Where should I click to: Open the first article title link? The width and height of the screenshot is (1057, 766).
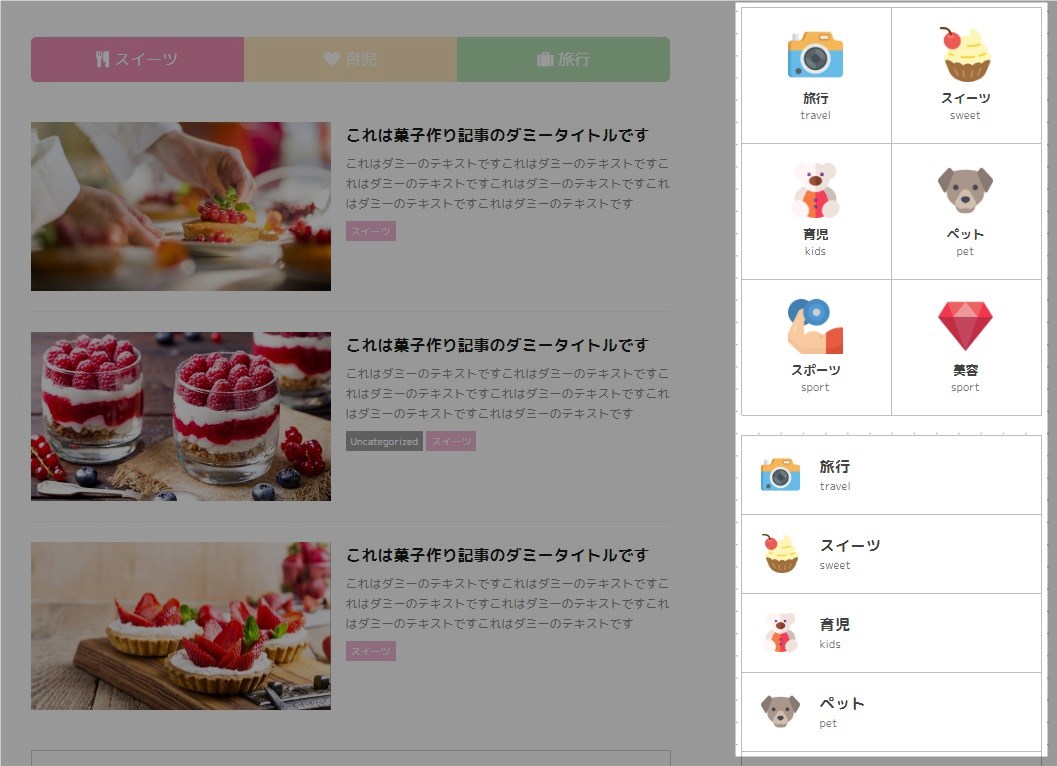click(497, 136)
